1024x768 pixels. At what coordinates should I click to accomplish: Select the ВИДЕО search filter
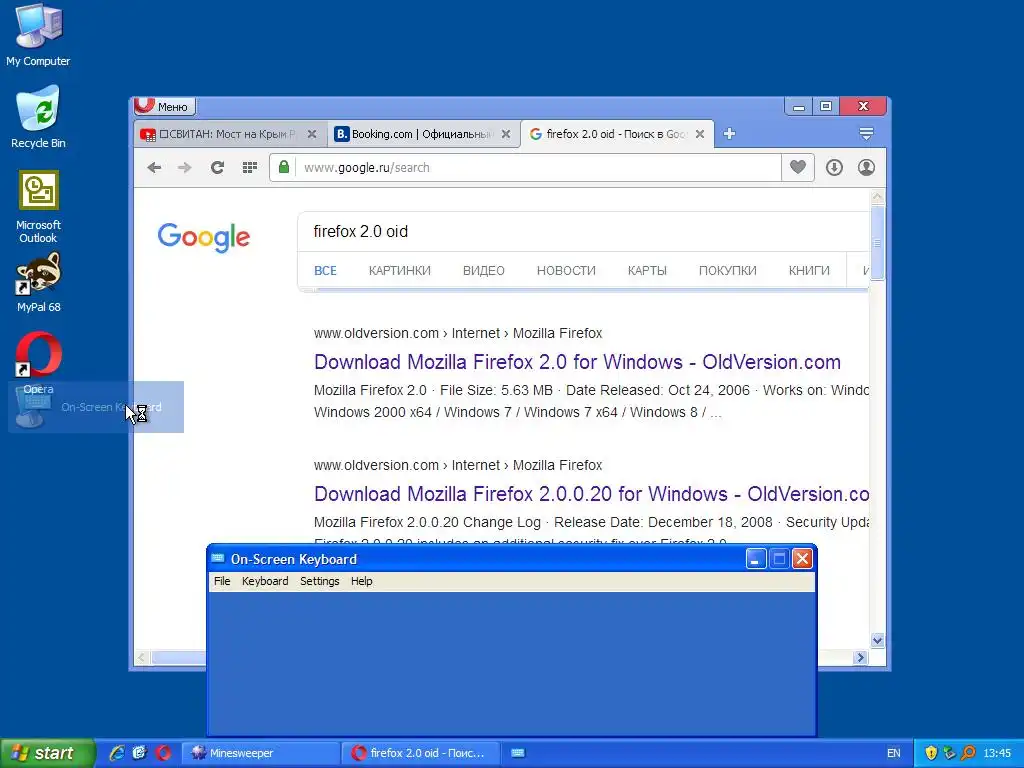pos(484,270)
